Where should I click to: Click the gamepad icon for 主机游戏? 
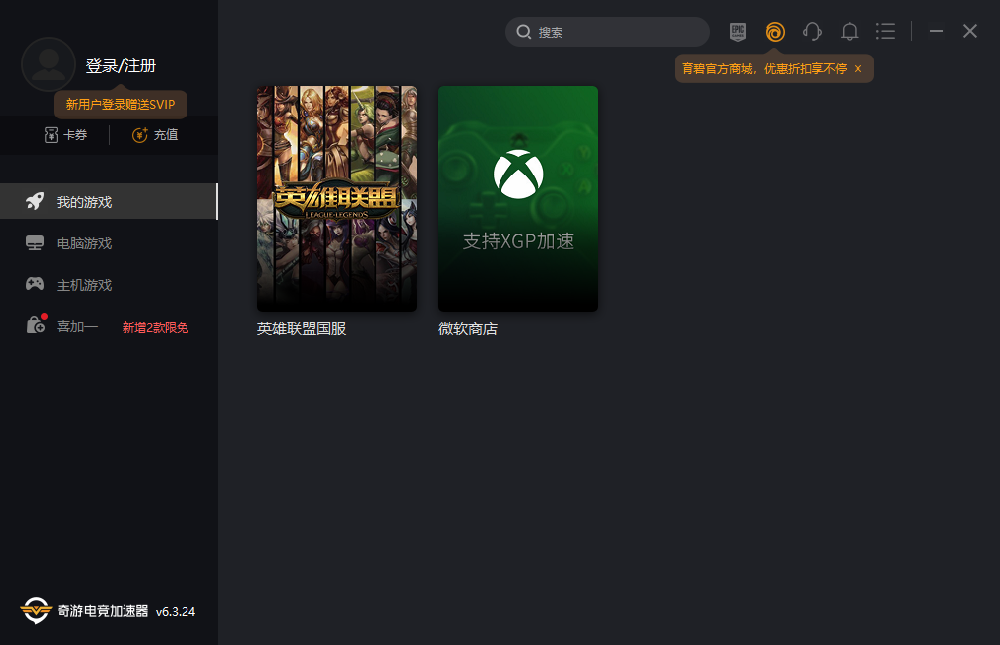[35, 284]
